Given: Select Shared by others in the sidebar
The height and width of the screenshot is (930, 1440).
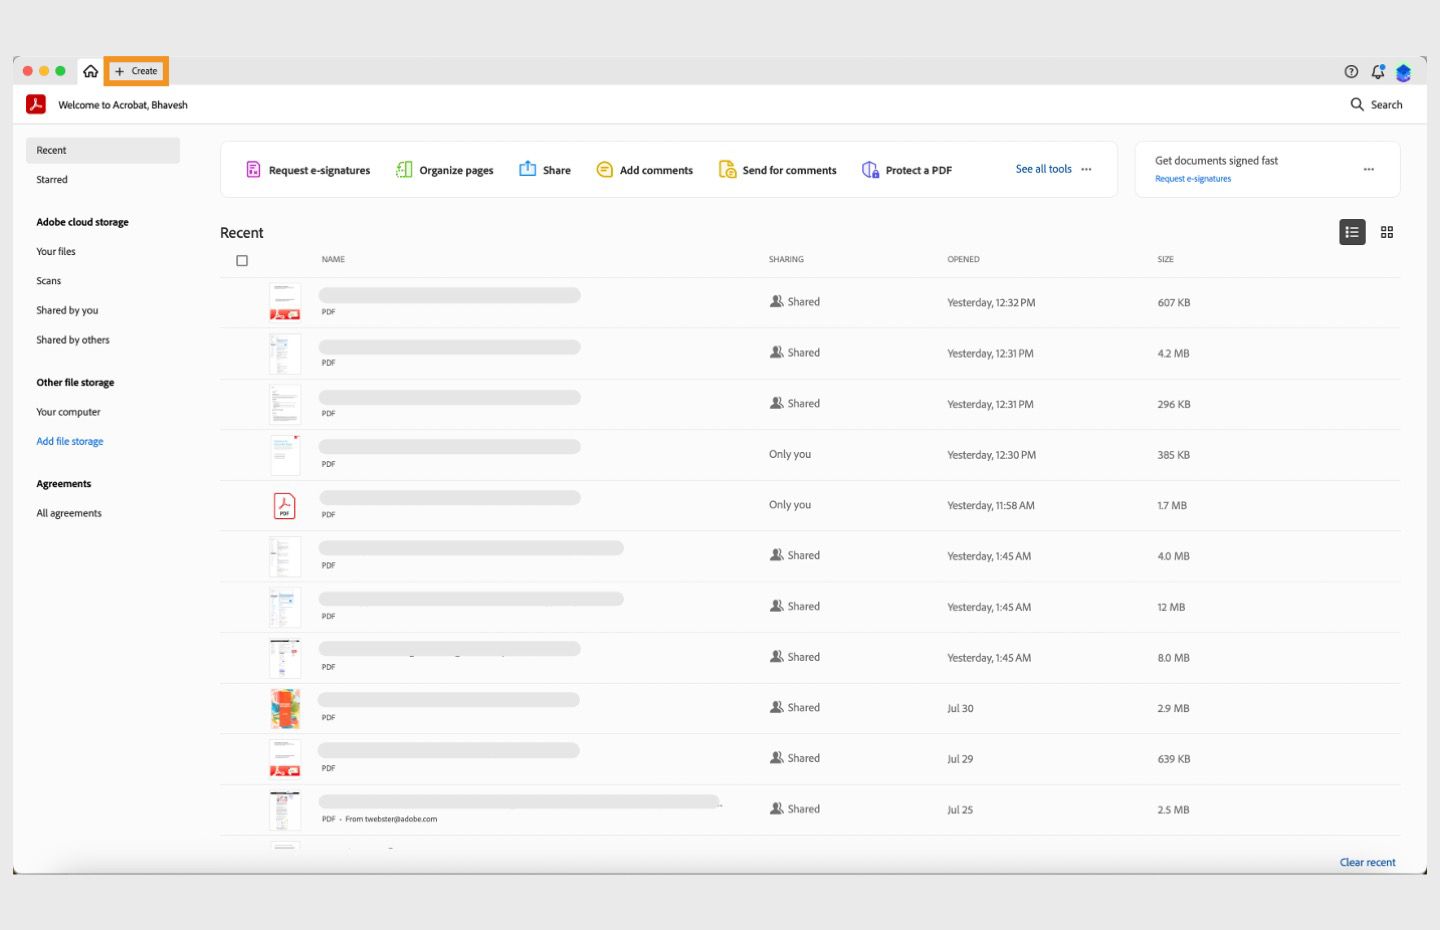Looking at the screenshot, I should 72,340.
